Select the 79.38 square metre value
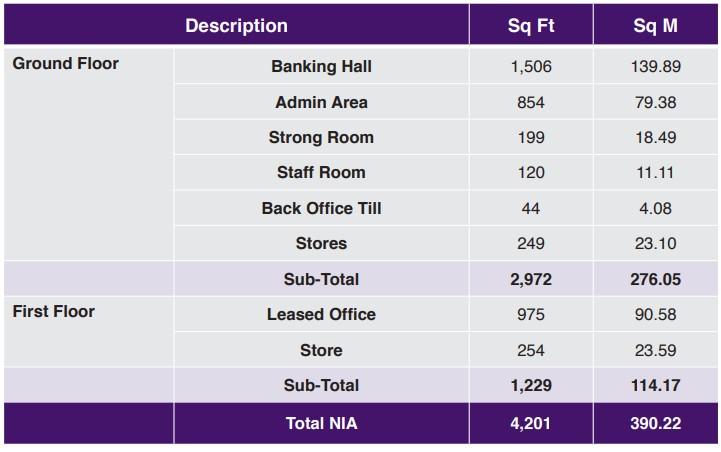Image resolution: width=721 pixels, height=452 pixels. [x=655, y=102]
